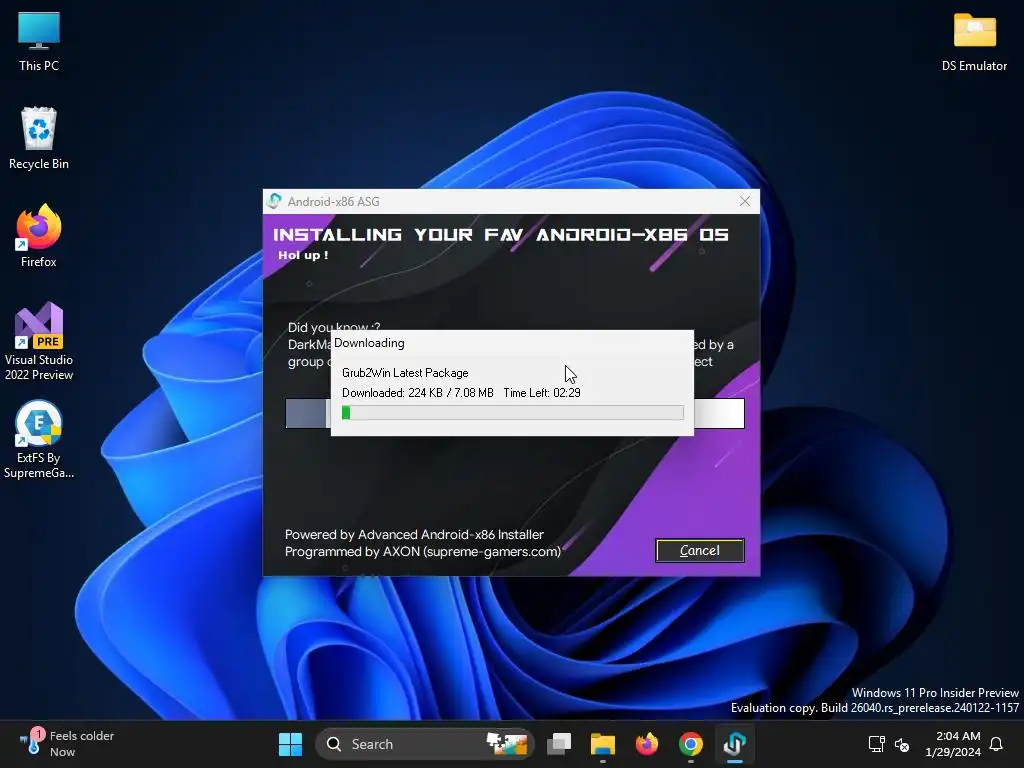
Task: Open Visual Studio 2022 Preview shortcut
Action: tap(39, 341)
